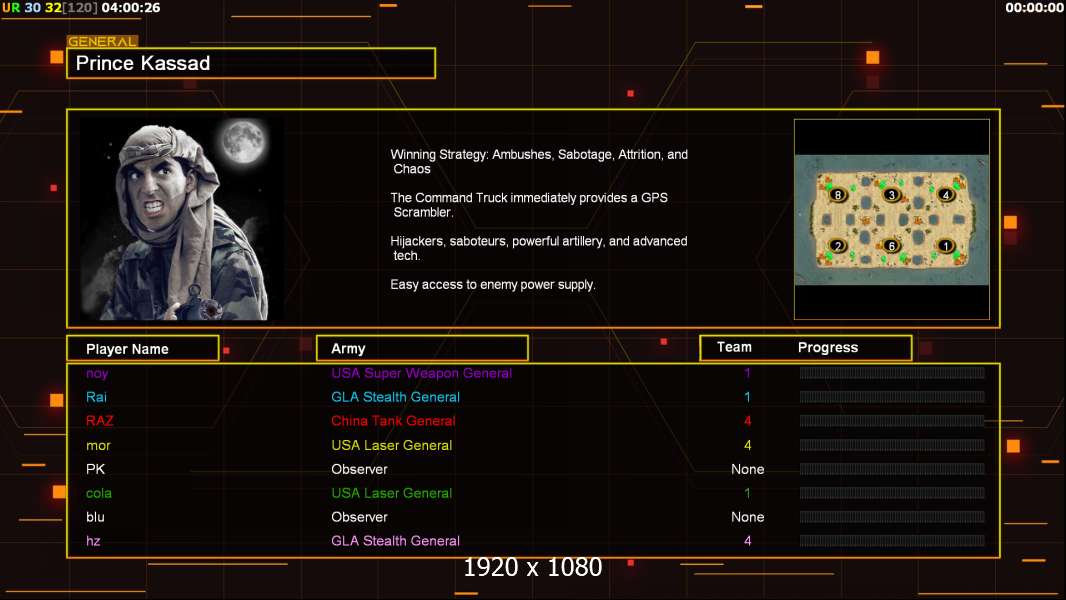The height and width of the screenshot is (600, 1066).
Task: Click noy's team number
Action: [x=747, y=373]
